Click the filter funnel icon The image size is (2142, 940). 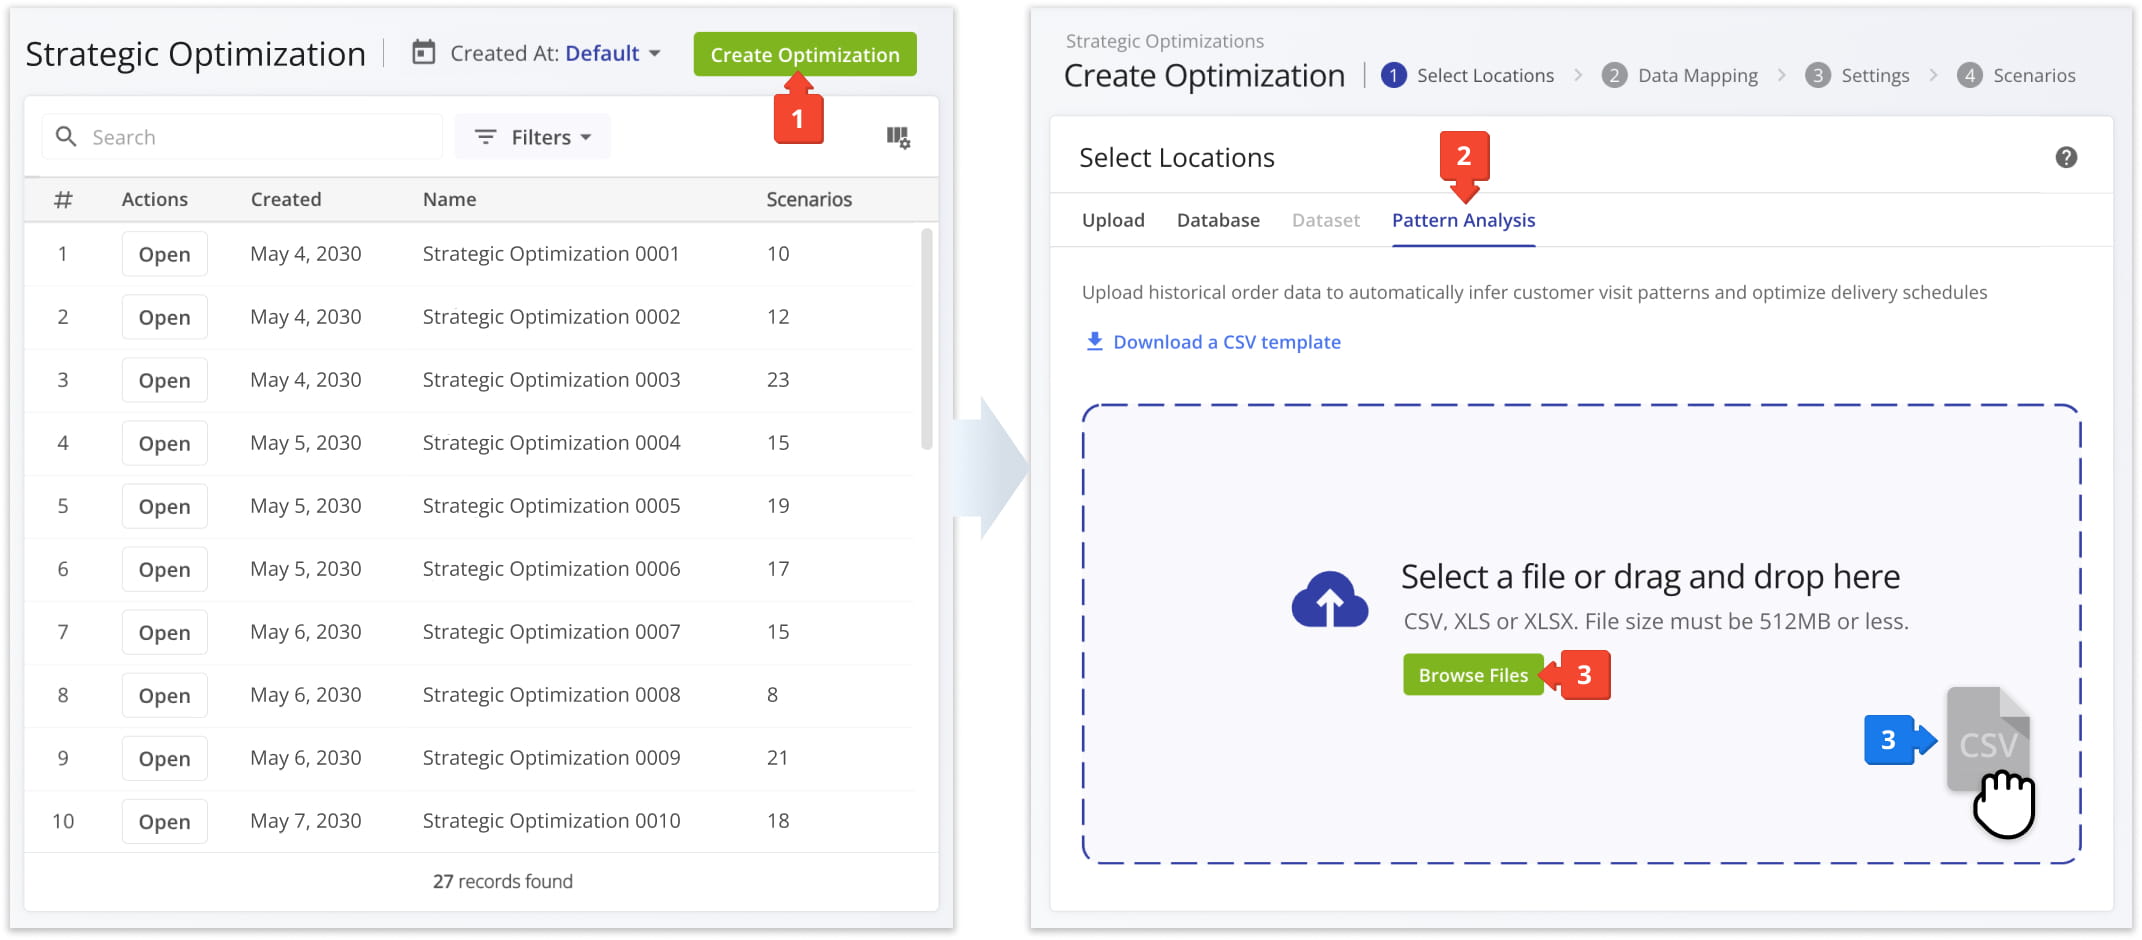pyautogui.click(x=486, y=136)
